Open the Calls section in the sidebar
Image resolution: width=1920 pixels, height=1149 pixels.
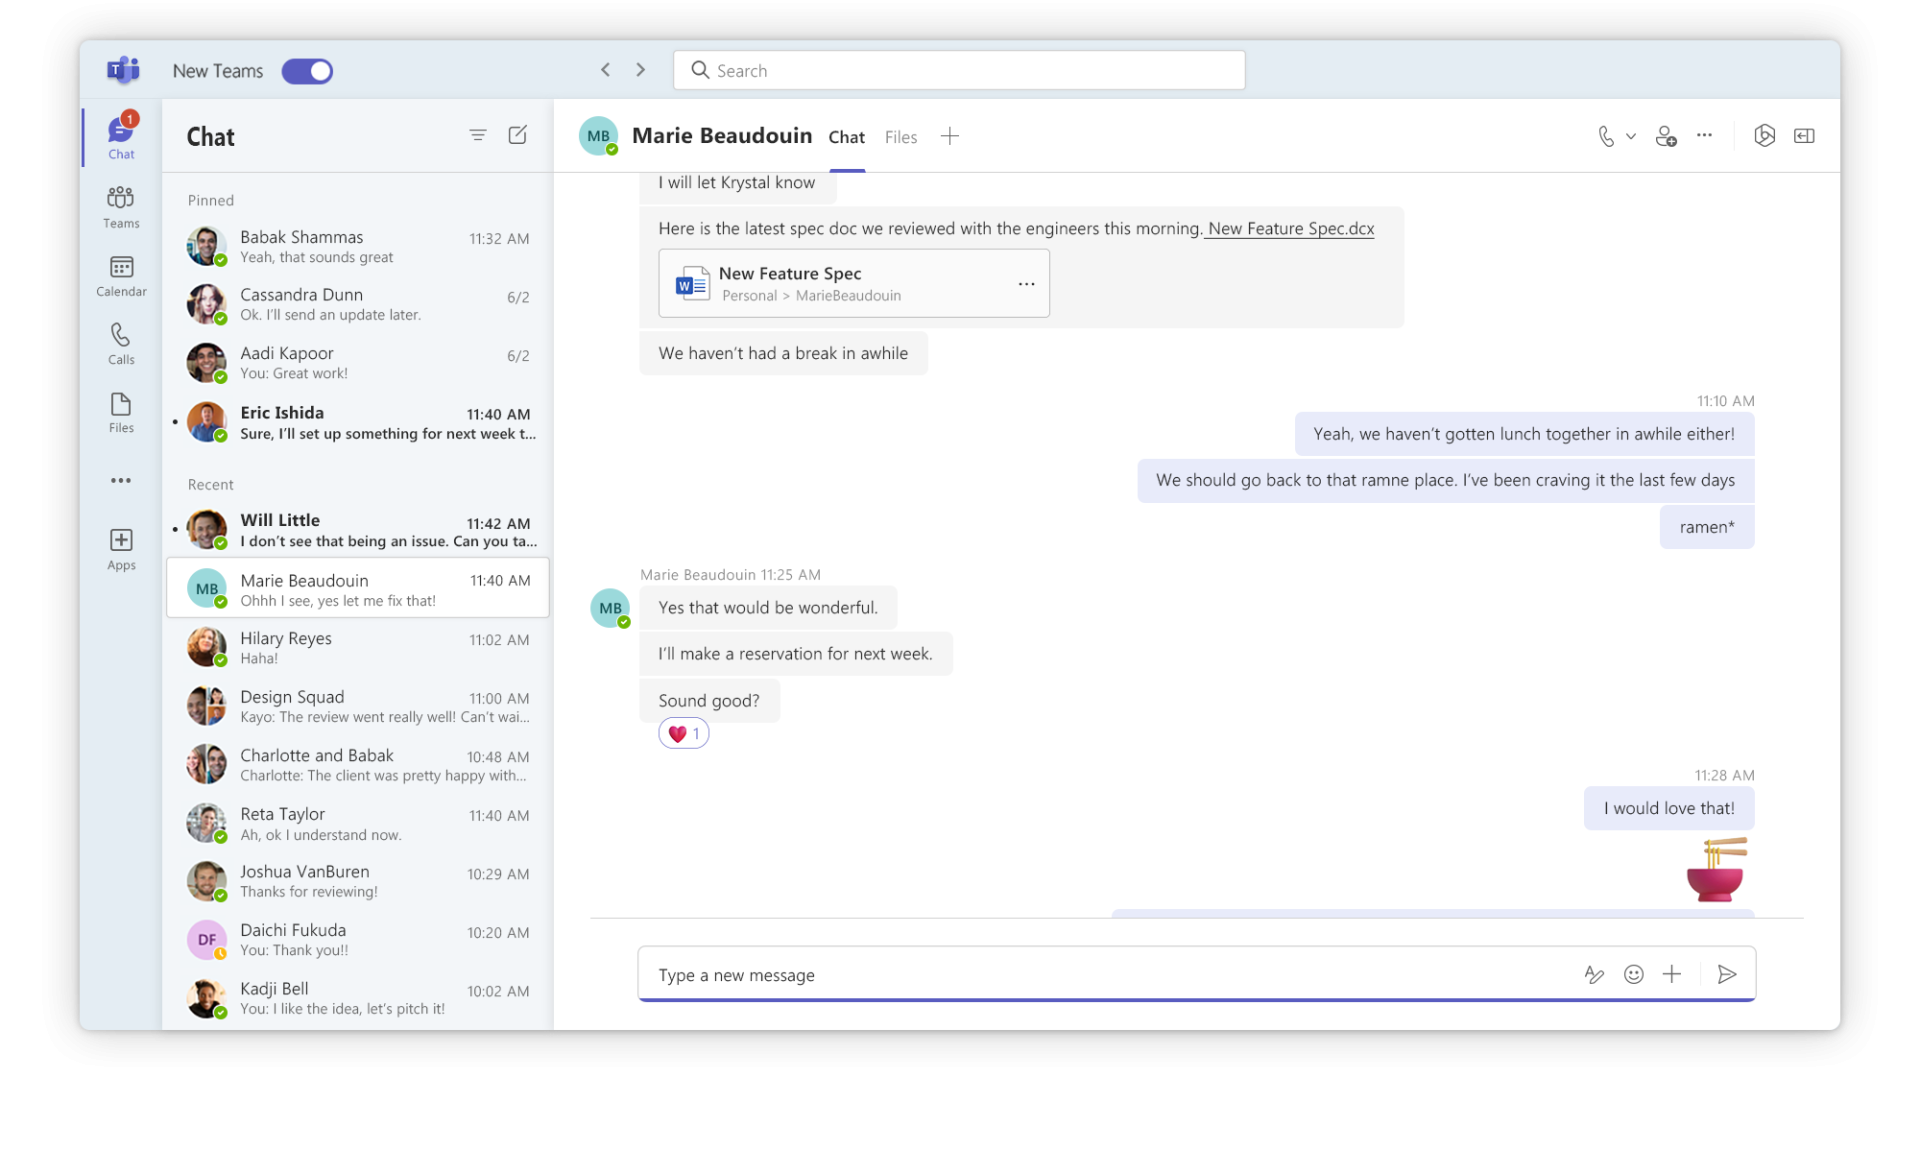[x=120, y=344]
